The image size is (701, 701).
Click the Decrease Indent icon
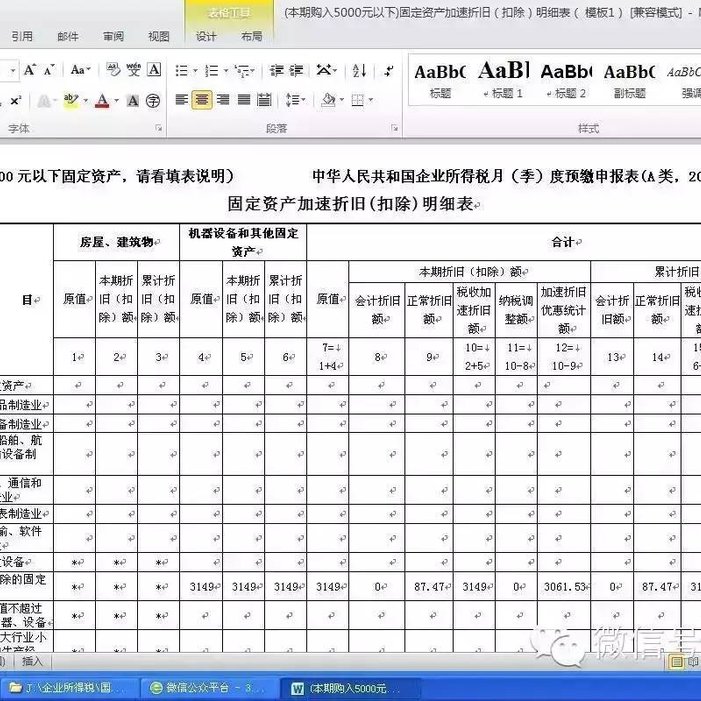[277, 71]
